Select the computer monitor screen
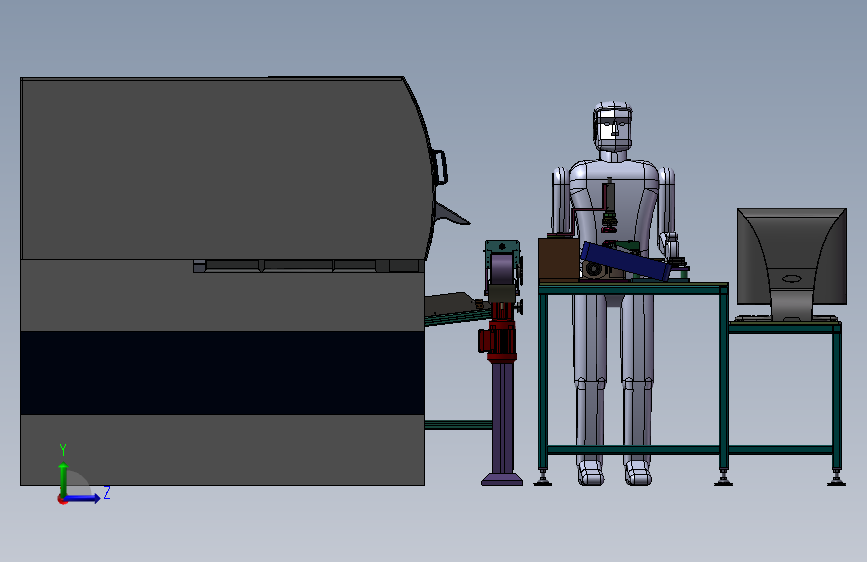867x562 pixels. (792, 256)
